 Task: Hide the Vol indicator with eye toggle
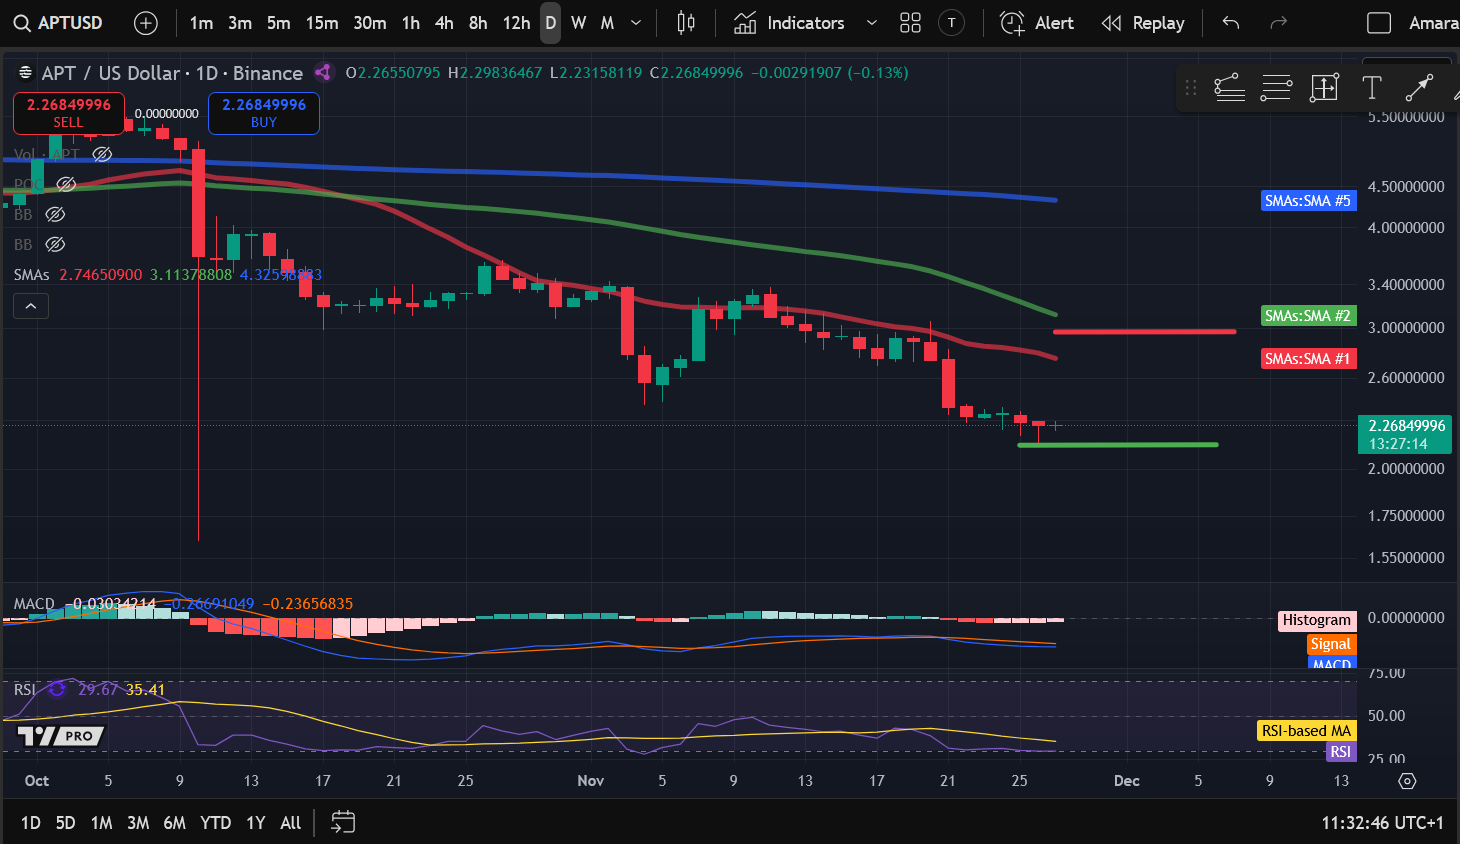(102, 154)
